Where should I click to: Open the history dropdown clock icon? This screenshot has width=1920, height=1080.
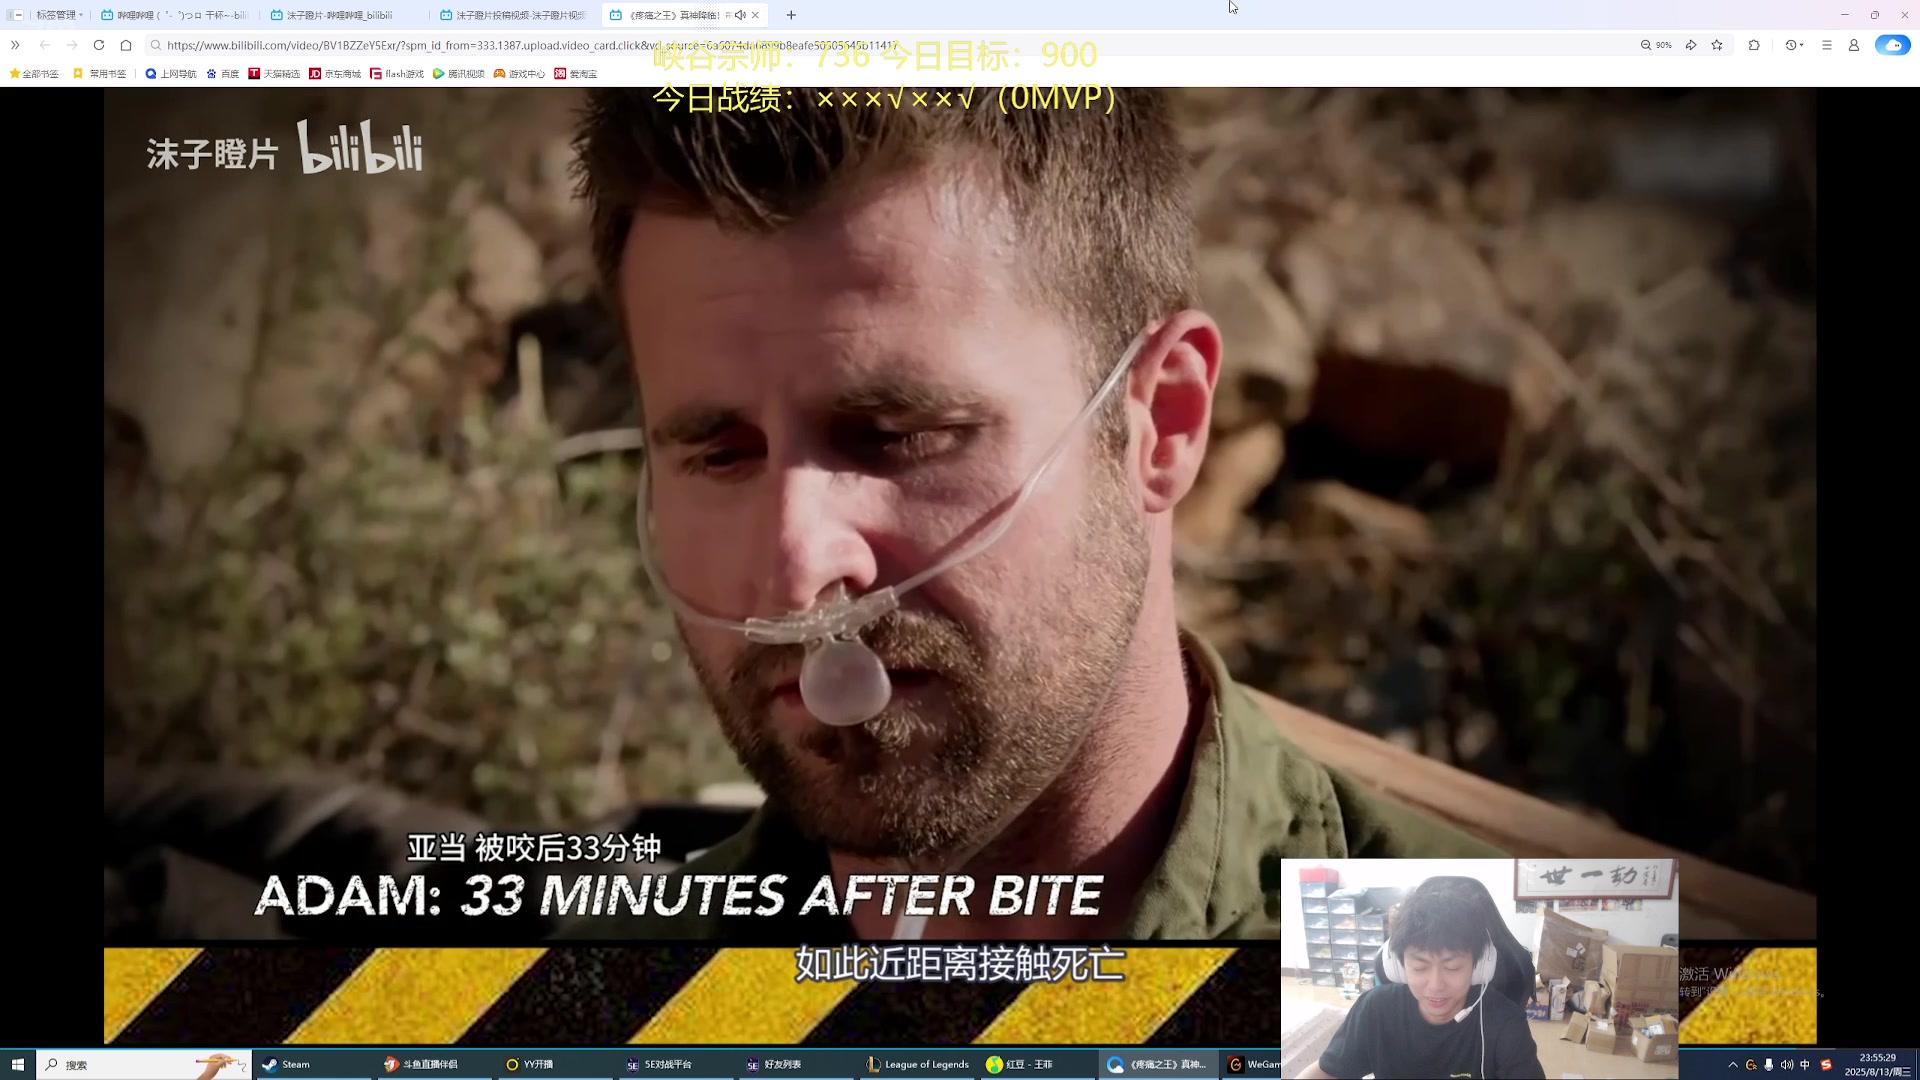pyautogui.click(x=1794, y=45)
